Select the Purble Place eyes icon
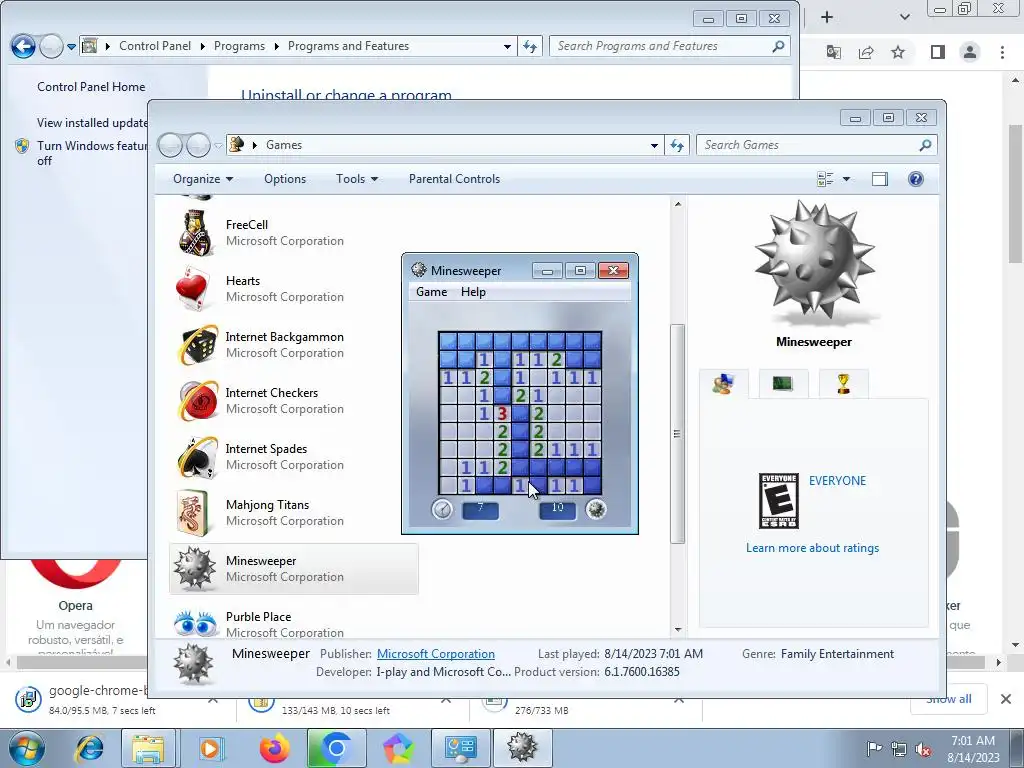Image resolution: width=1024 pixels, height=768 pixels. 195,623
